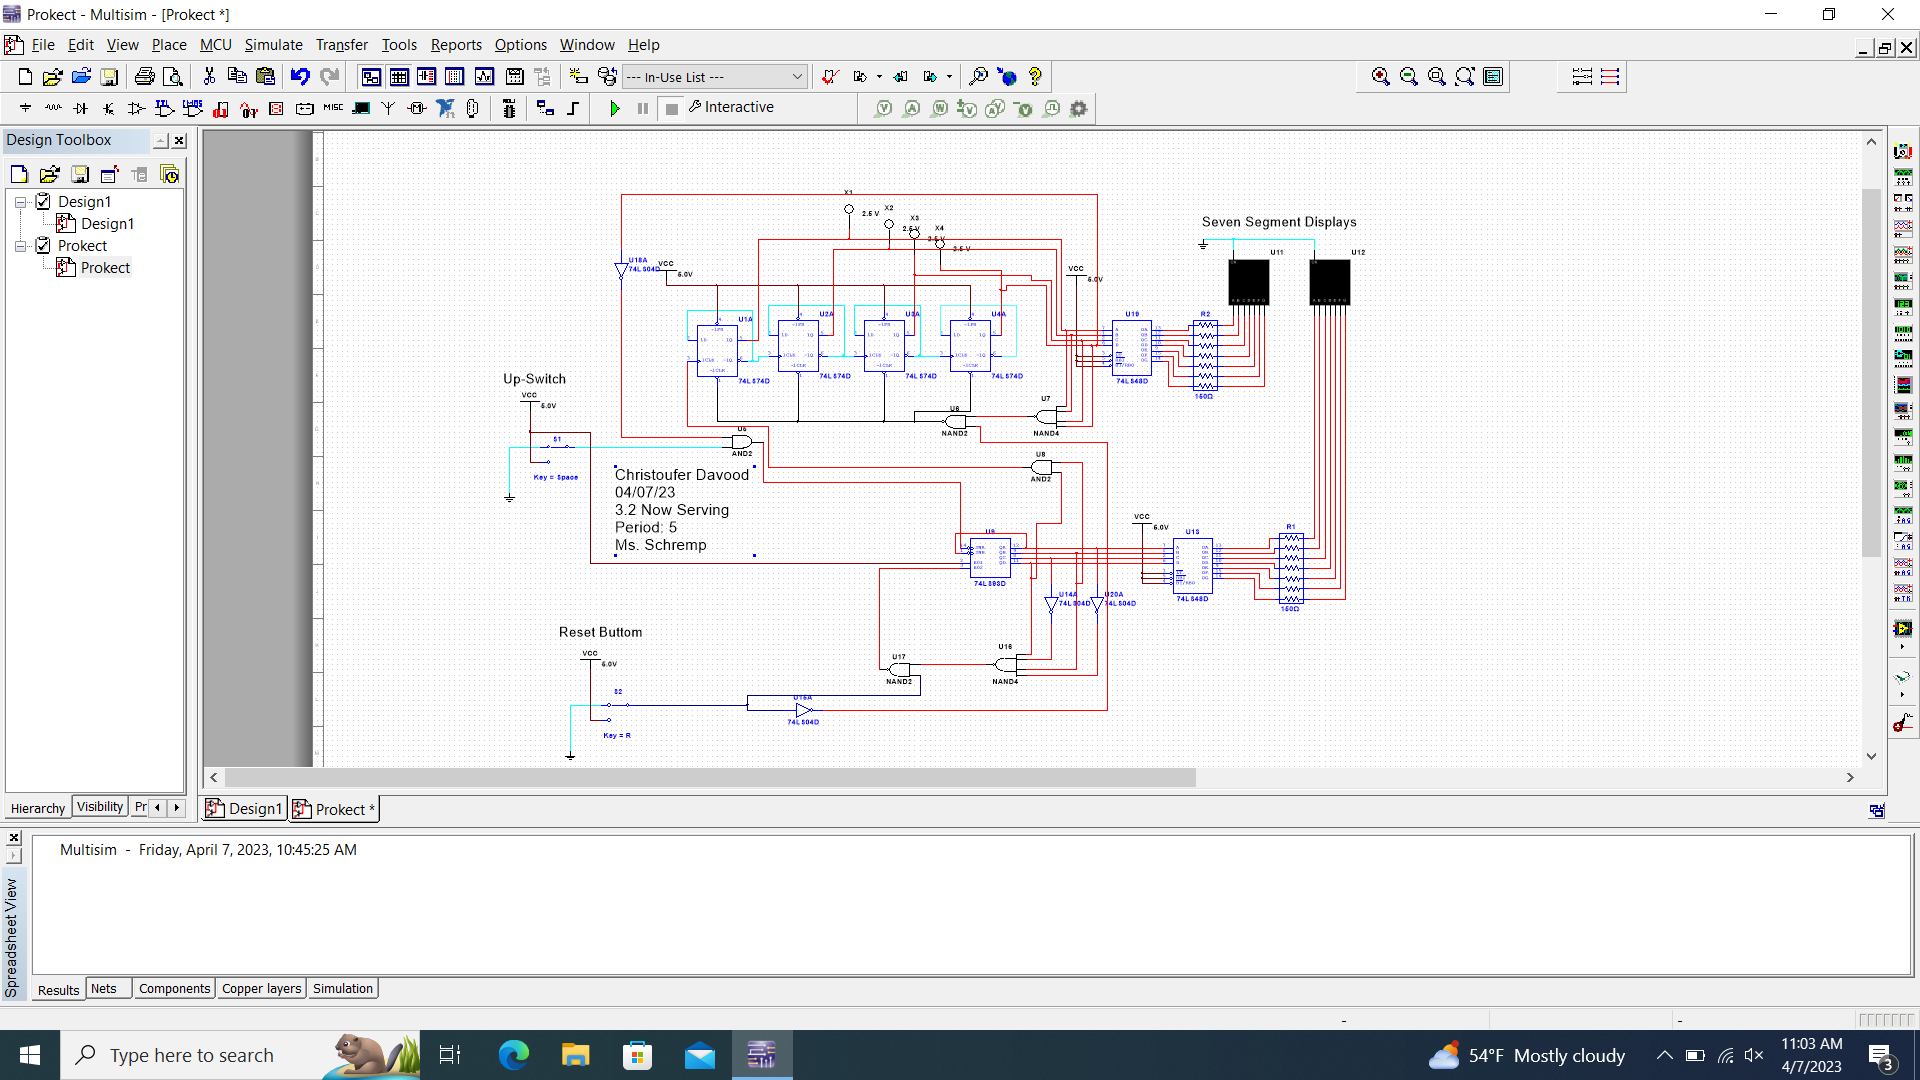Open the In-Use List dropdown
1920x1080 pixels.
797,77
